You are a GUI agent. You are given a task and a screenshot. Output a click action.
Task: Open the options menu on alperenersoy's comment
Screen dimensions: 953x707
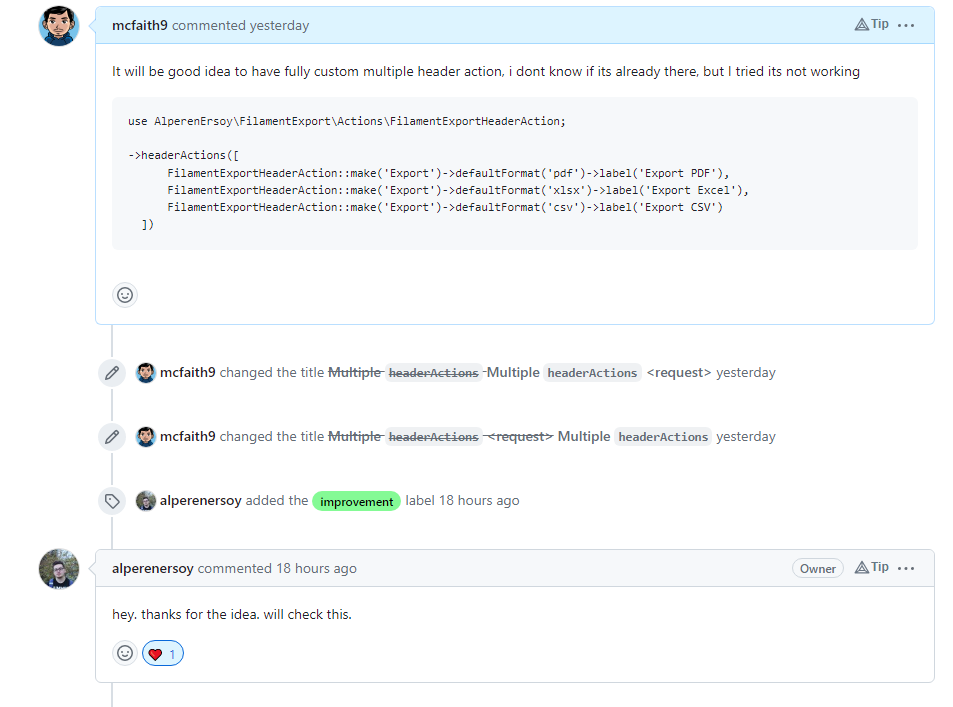tap(906, 568)
